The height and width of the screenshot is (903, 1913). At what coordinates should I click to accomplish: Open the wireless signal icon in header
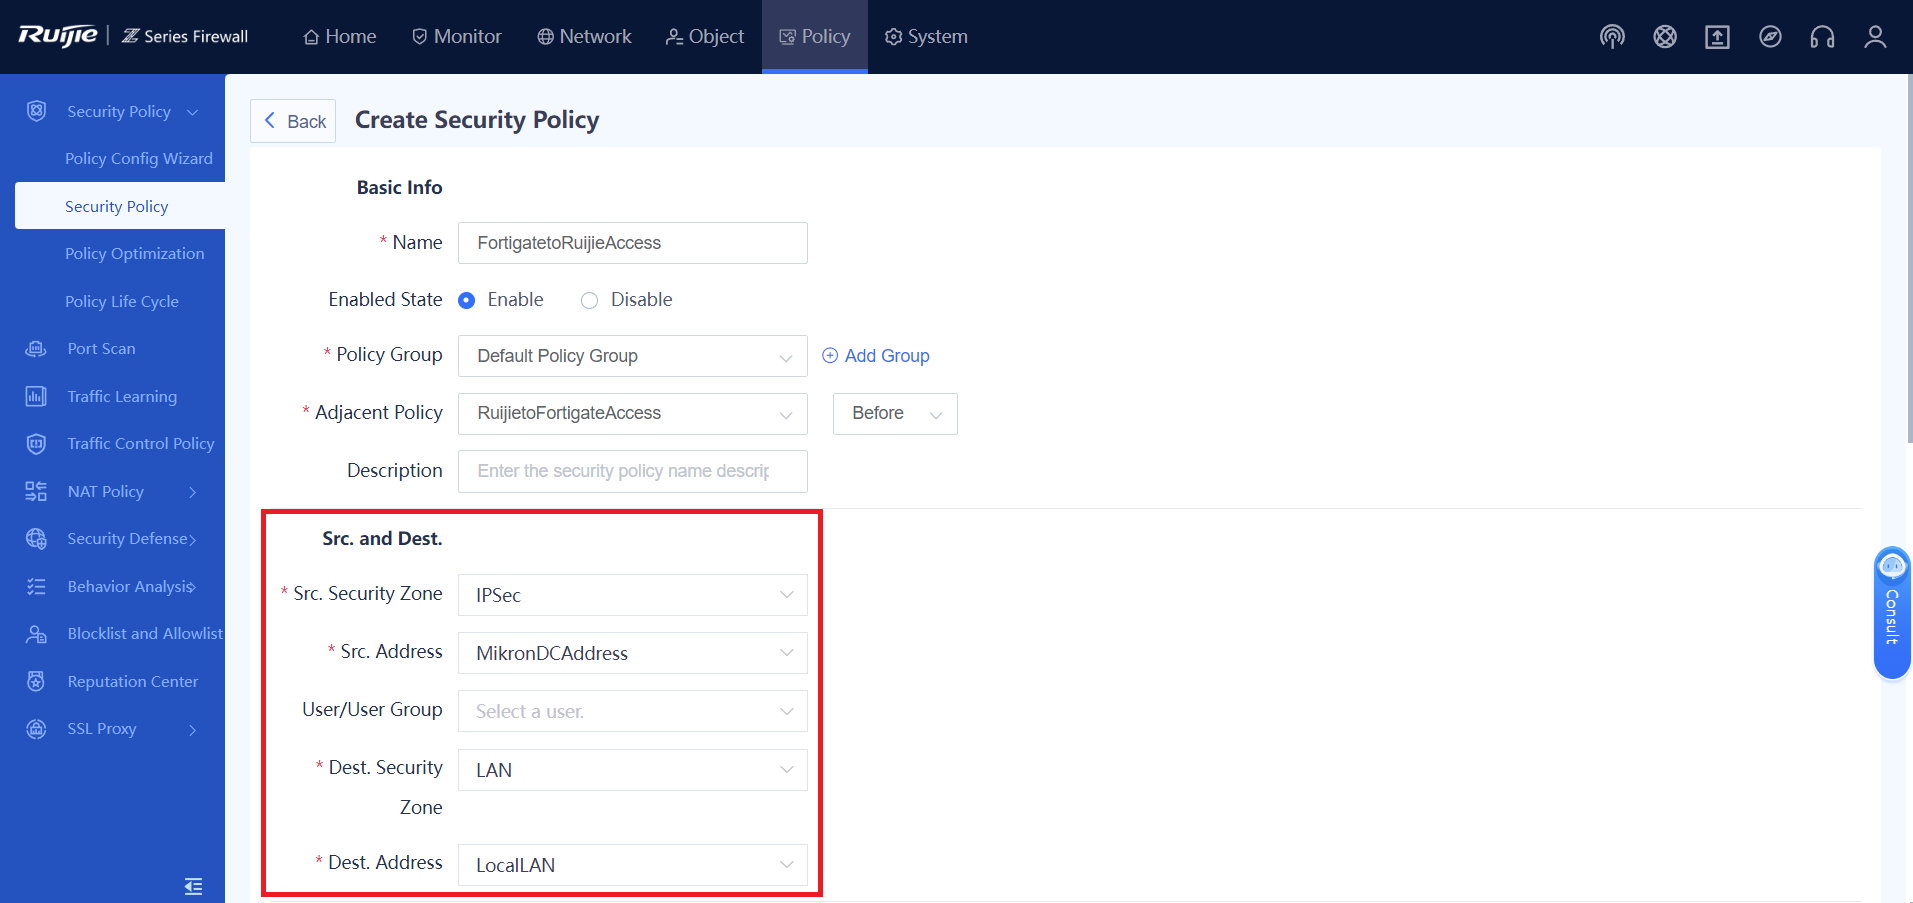coord(1612,37)
